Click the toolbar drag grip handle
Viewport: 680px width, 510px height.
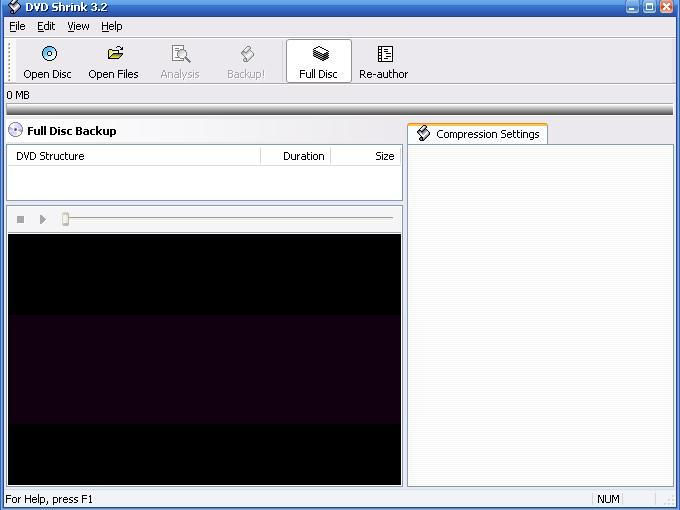(10, 61)
